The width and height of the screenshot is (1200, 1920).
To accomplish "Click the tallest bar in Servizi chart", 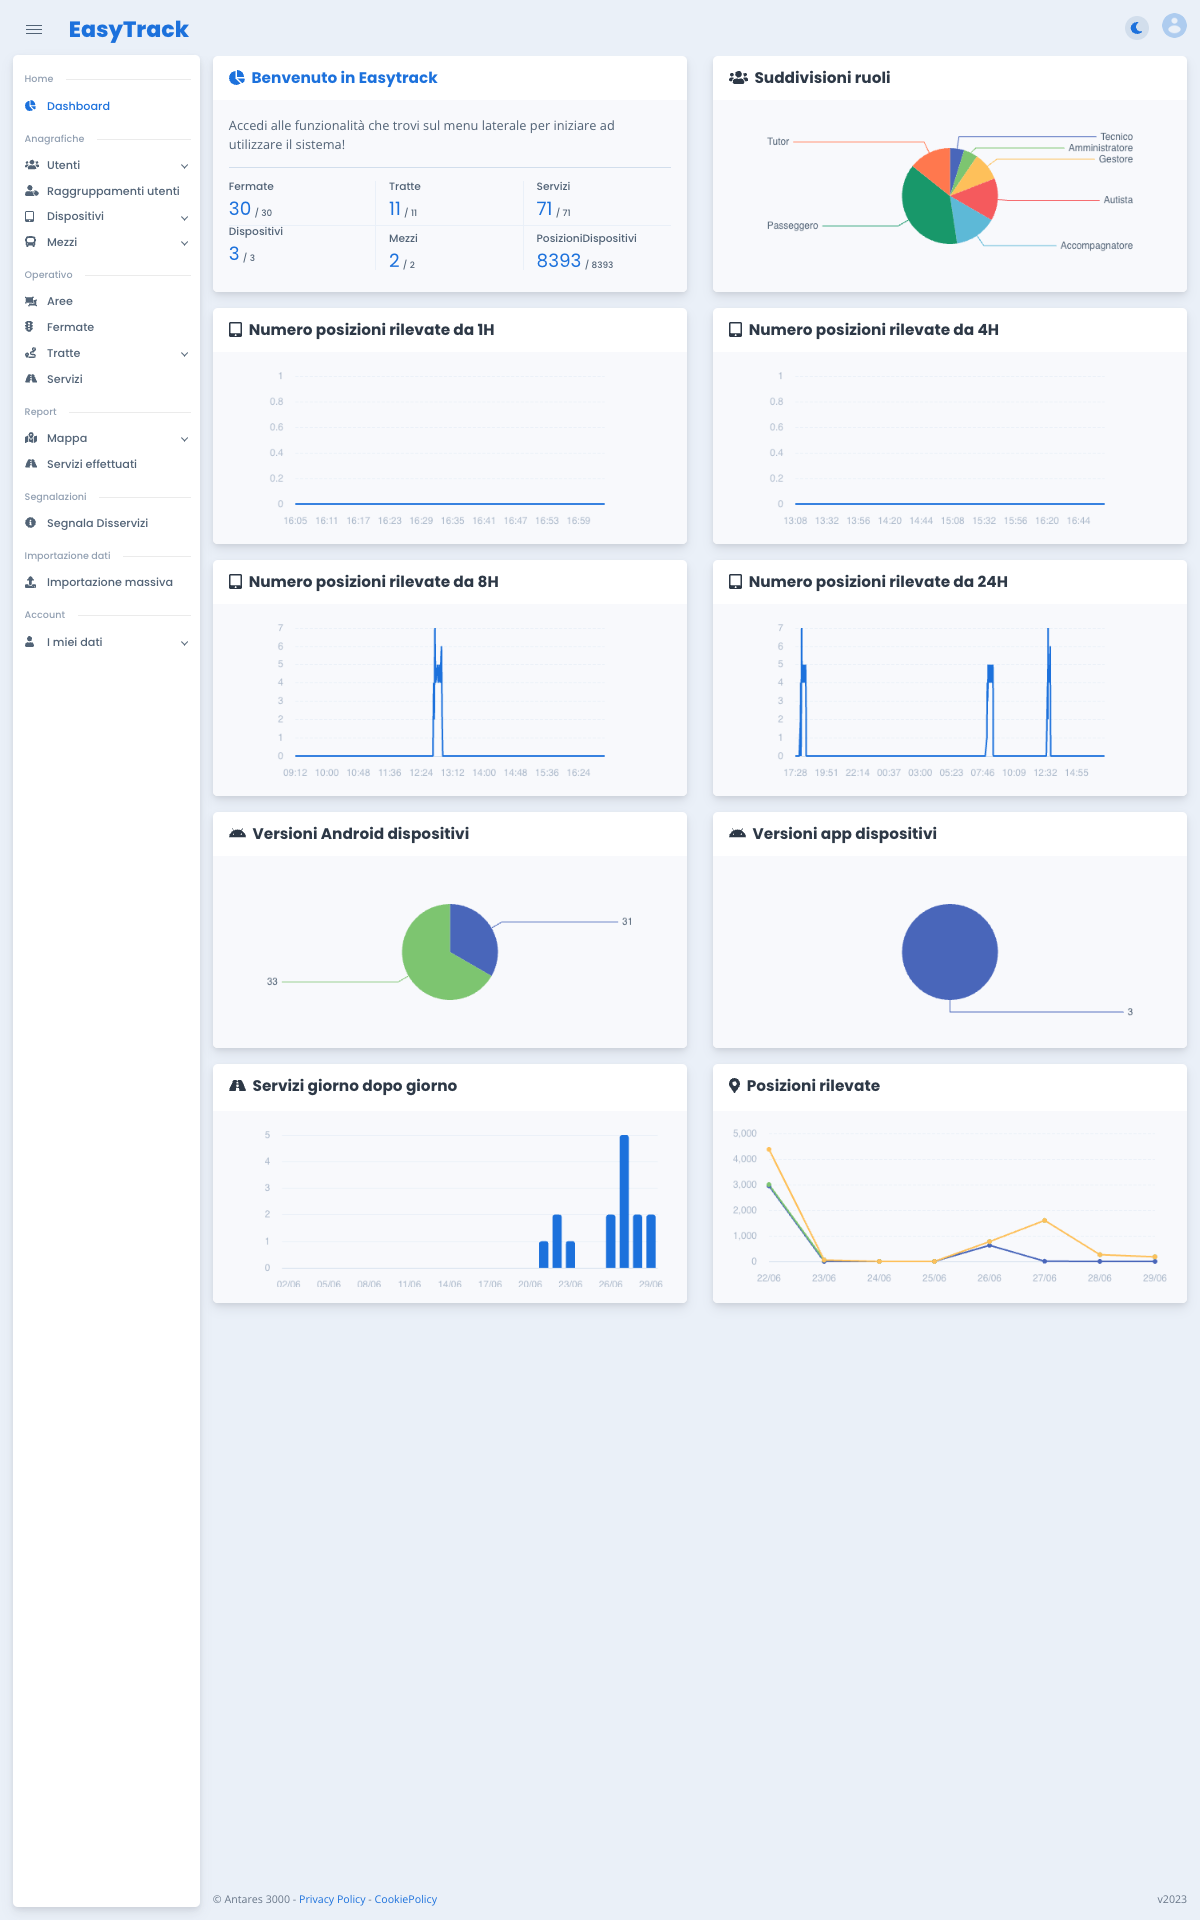I will click(x=624, y=1200).
